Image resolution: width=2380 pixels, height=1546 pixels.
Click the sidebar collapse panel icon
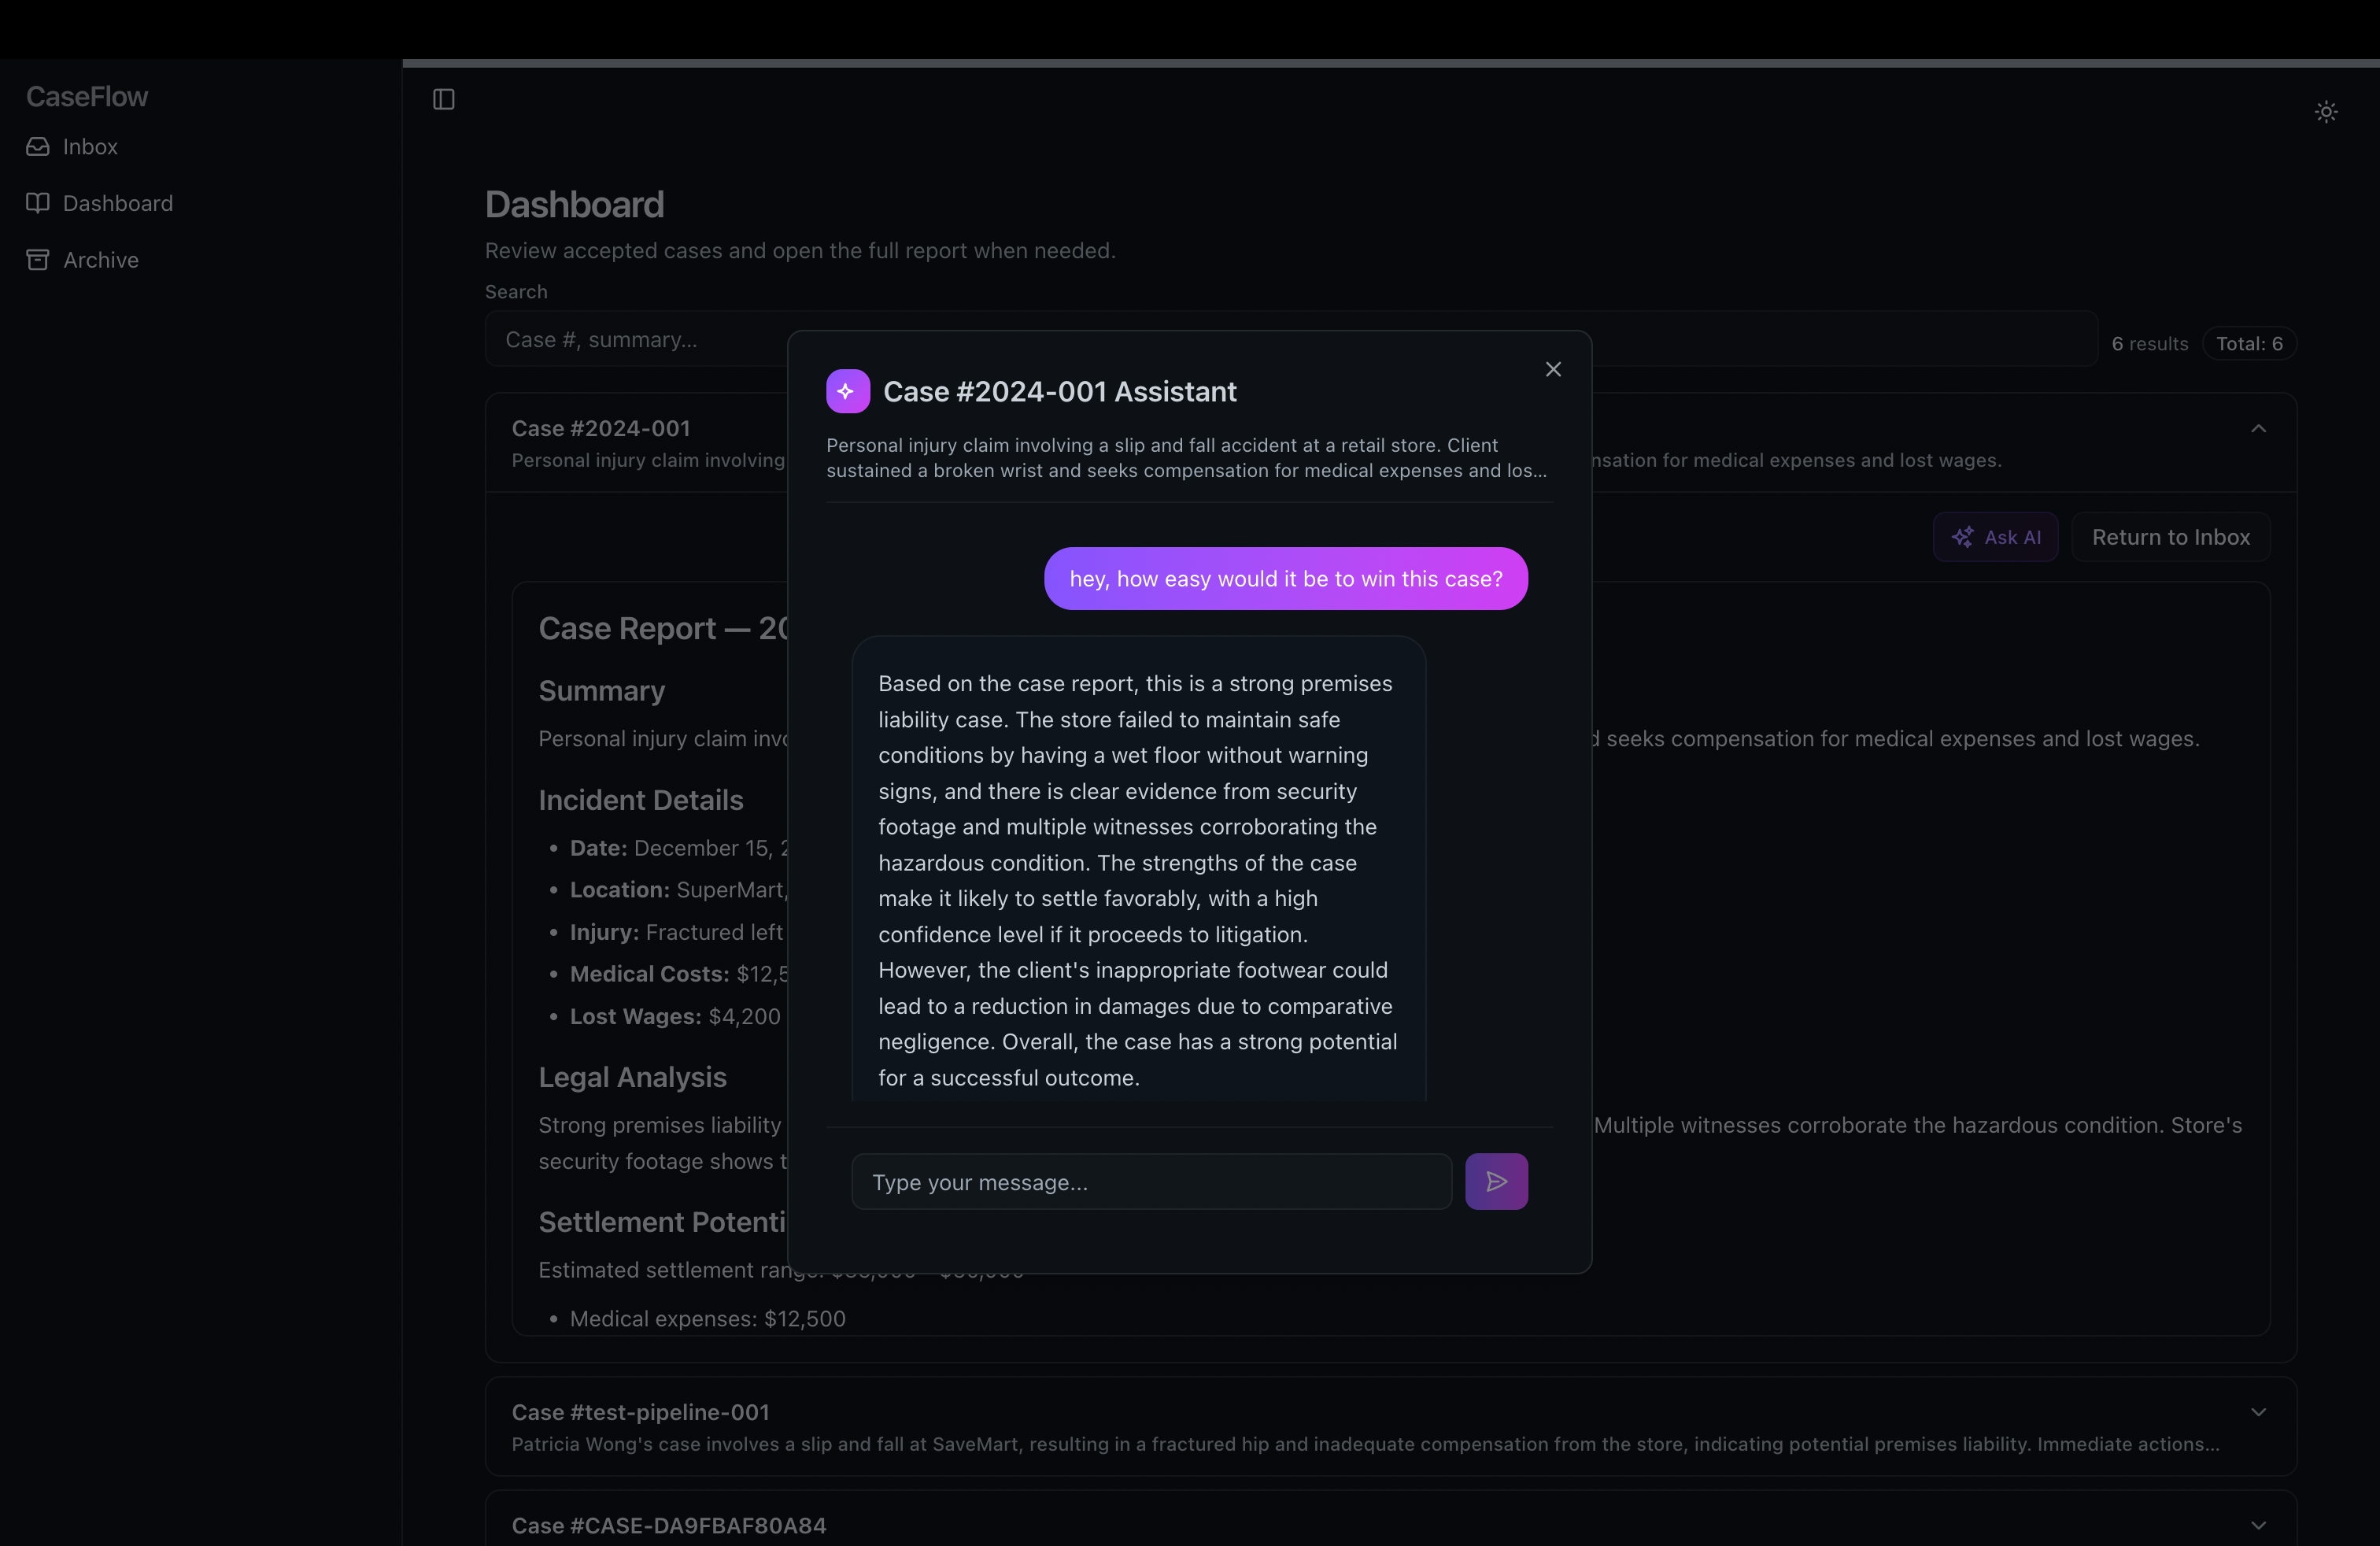pyautogui.click(x=443, y=99)
